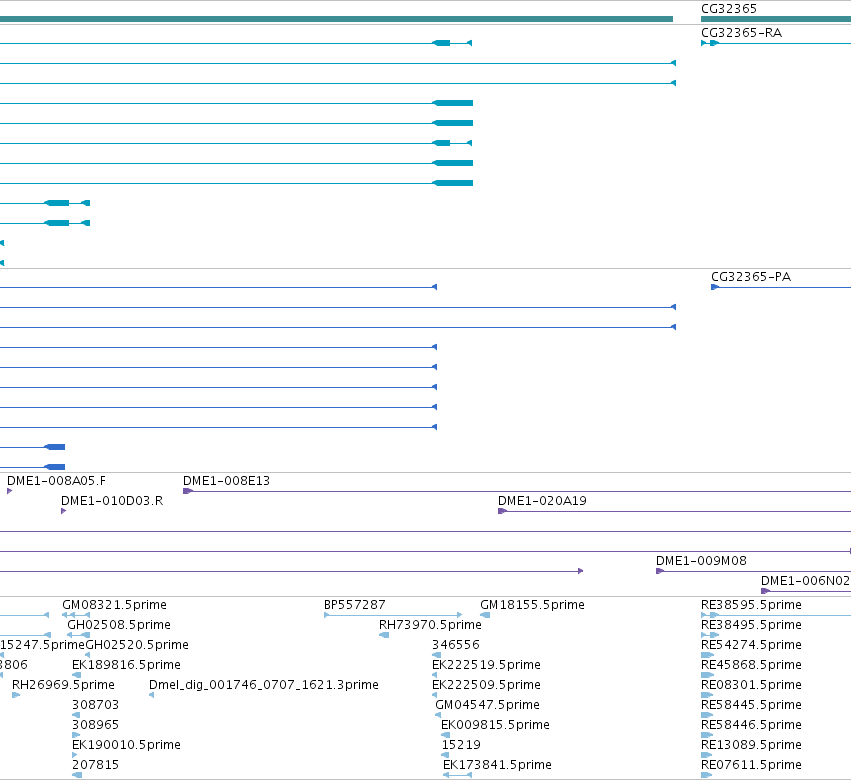Click the 207815 EST label
This screenshot has height=780, width=851.
coord(96,765)
